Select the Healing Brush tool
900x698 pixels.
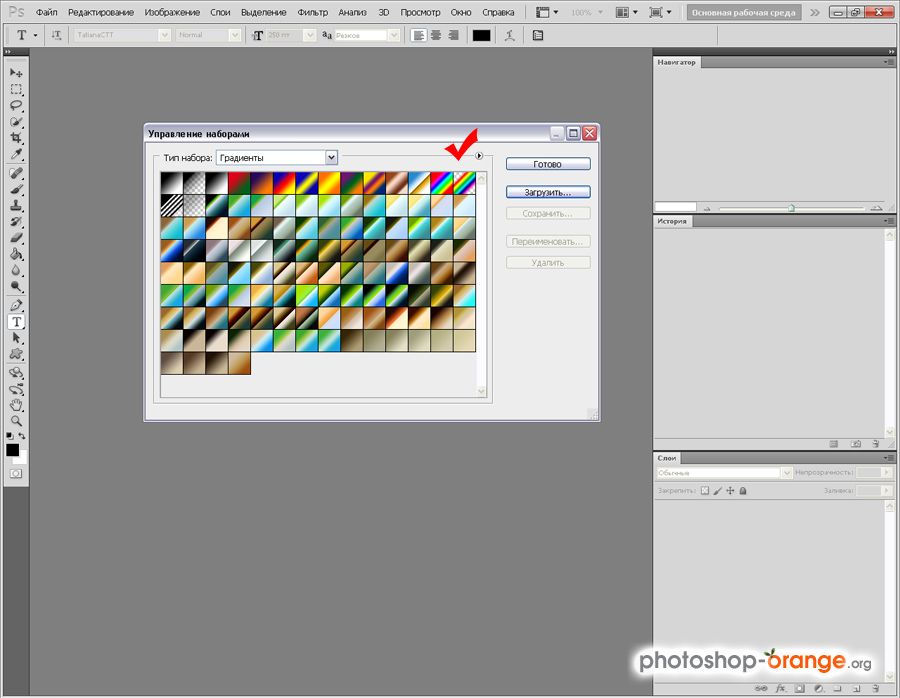[x=16, y=173]
